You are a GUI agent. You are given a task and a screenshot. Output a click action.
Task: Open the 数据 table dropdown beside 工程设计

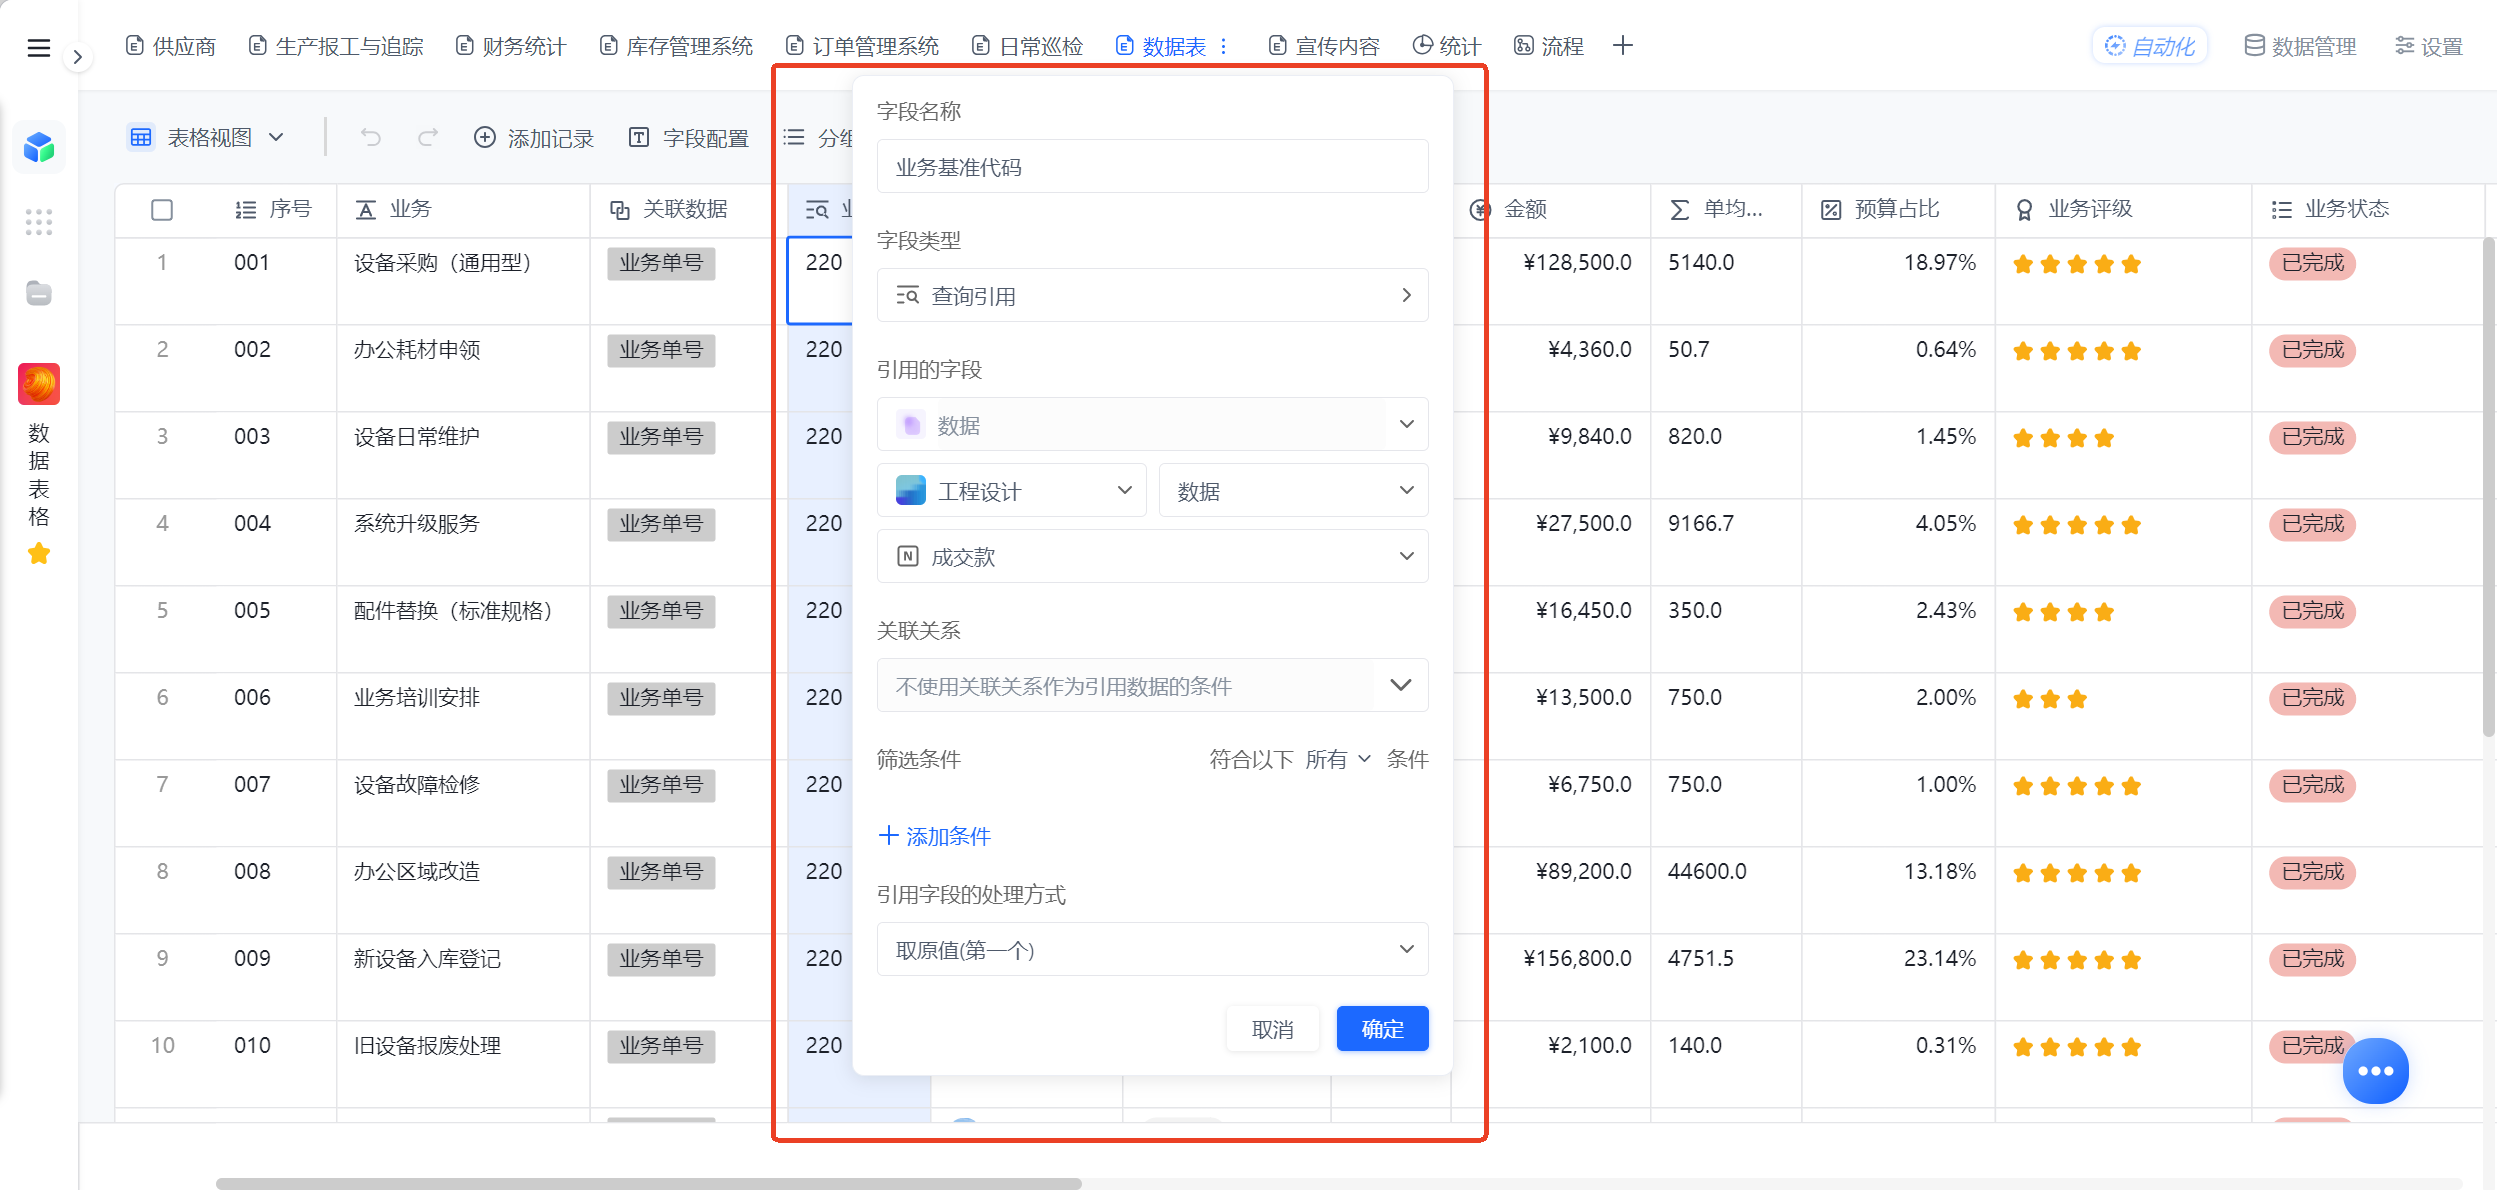click(x=1293, y=491)
